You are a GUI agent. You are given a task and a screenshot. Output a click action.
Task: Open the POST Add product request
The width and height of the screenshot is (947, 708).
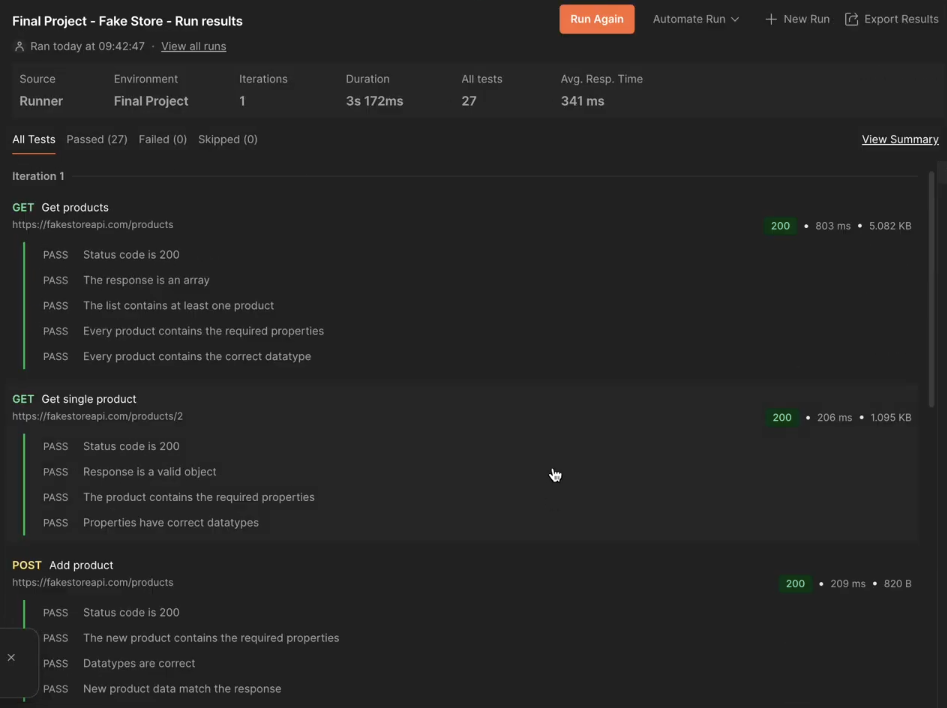[63, 565]
